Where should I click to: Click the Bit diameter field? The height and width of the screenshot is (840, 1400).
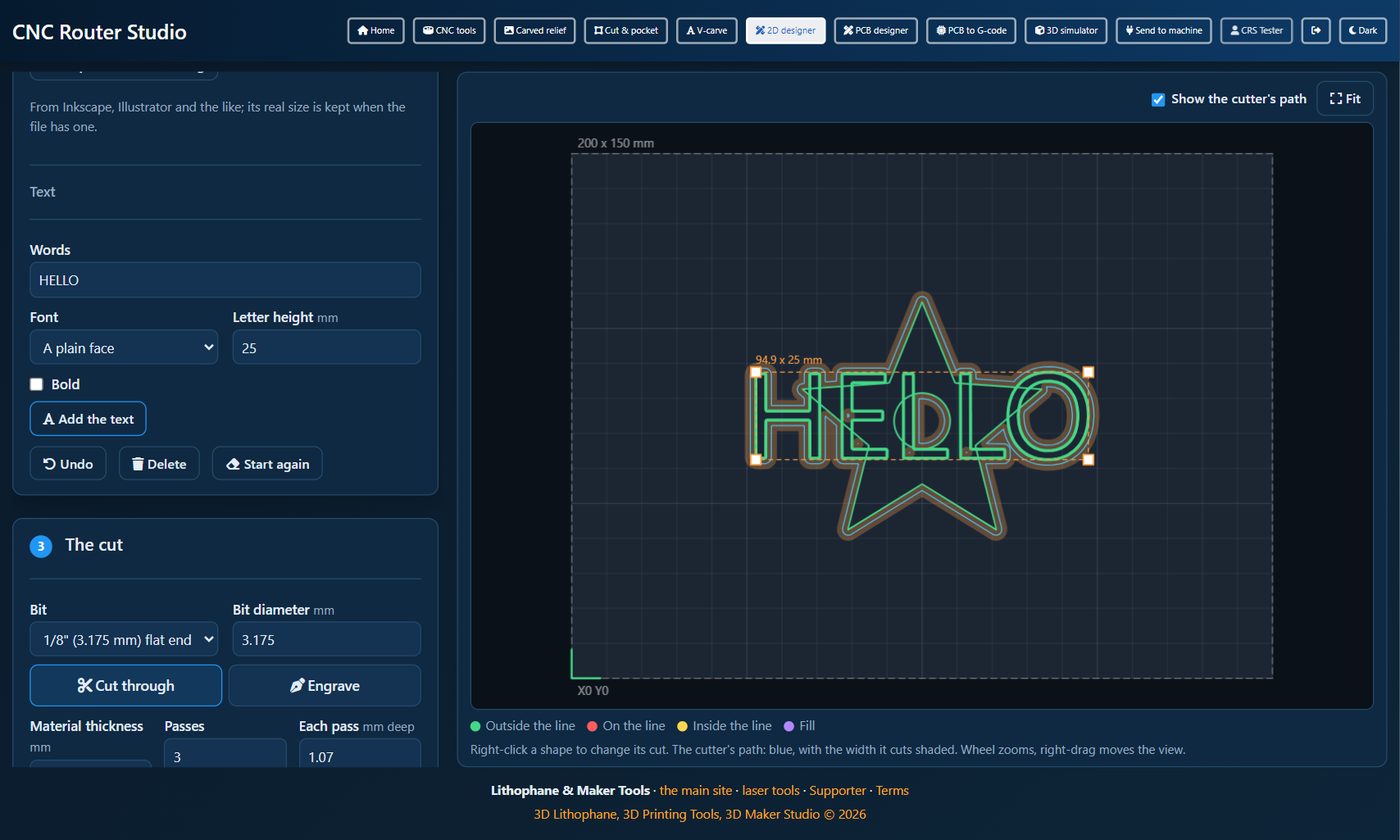[x=327, y=639]
